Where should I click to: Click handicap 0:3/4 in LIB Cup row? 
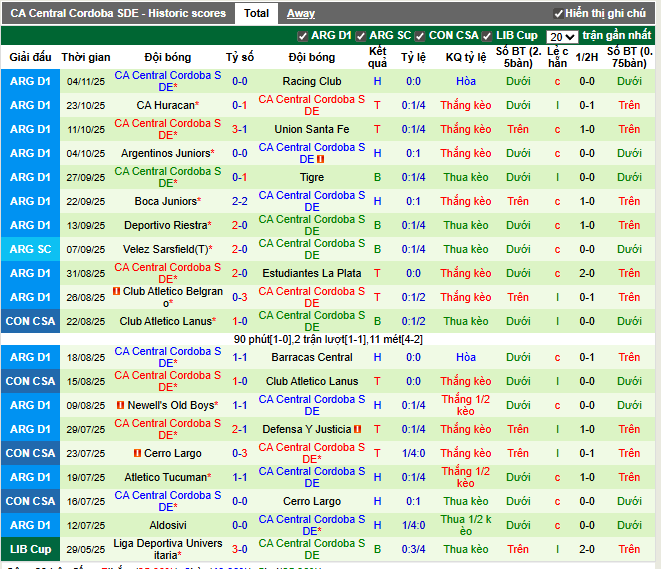coord(413,549)
